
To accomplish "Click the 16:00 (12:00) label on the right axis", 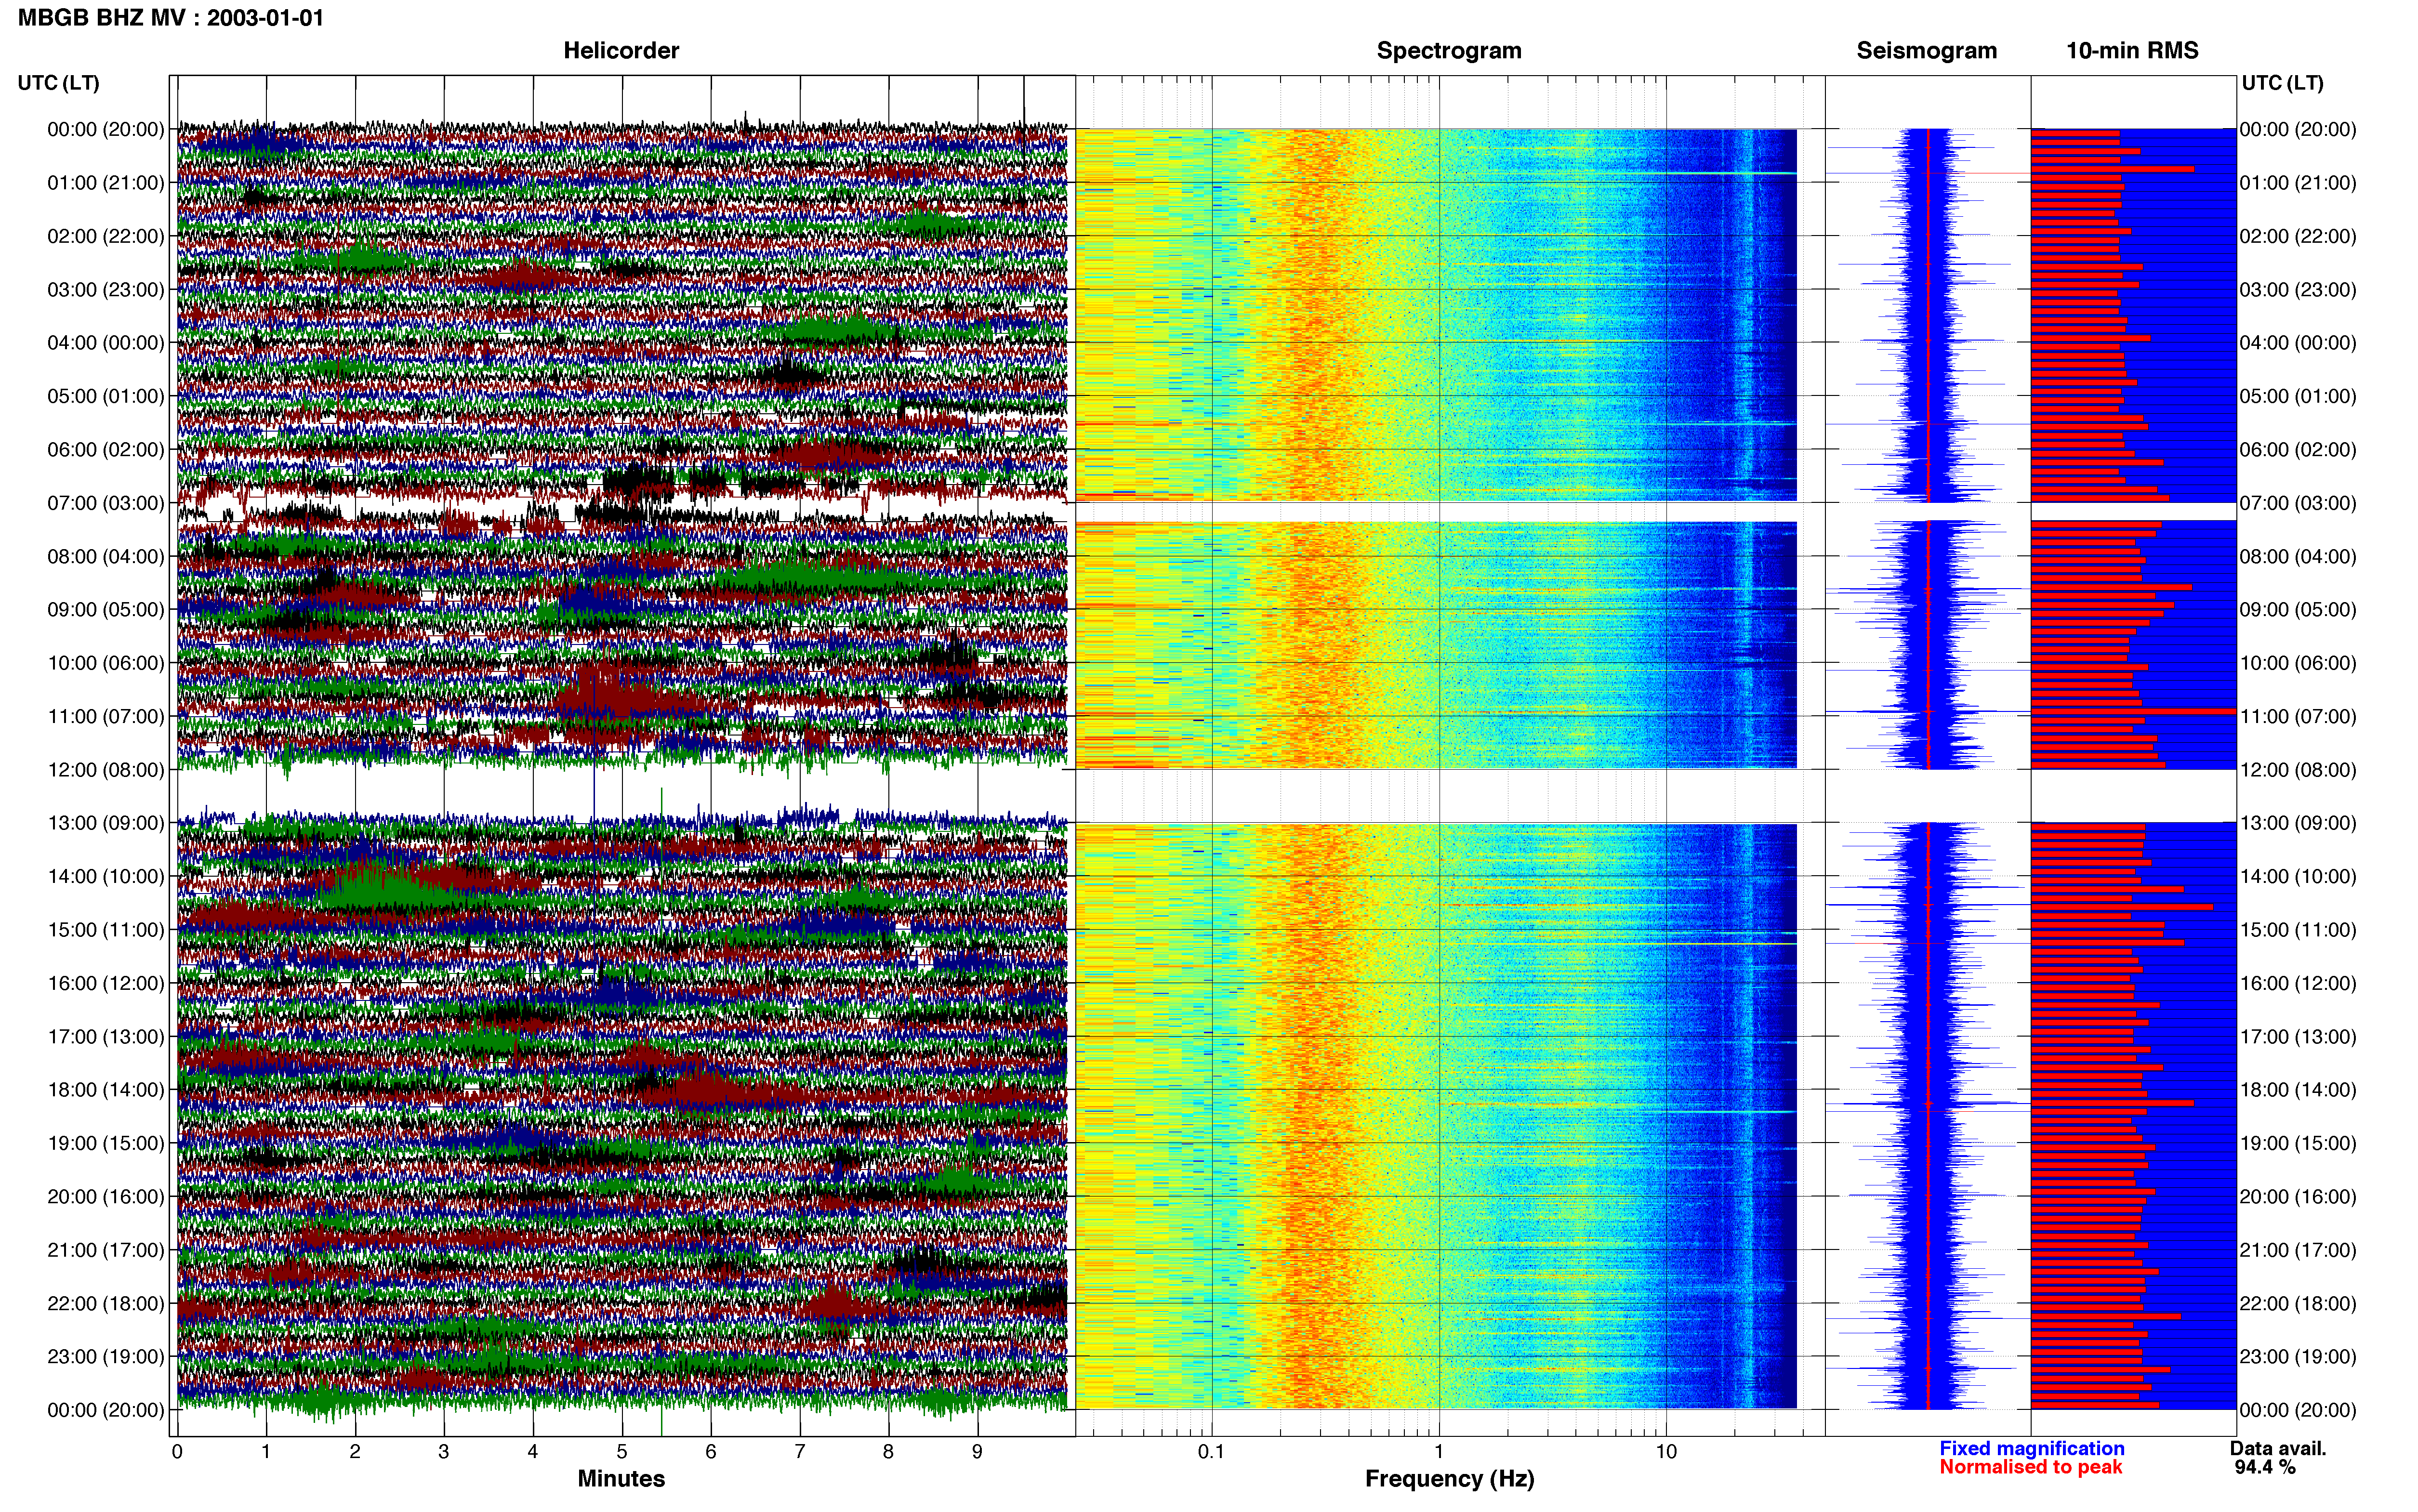I will [x=2298, y=983].
